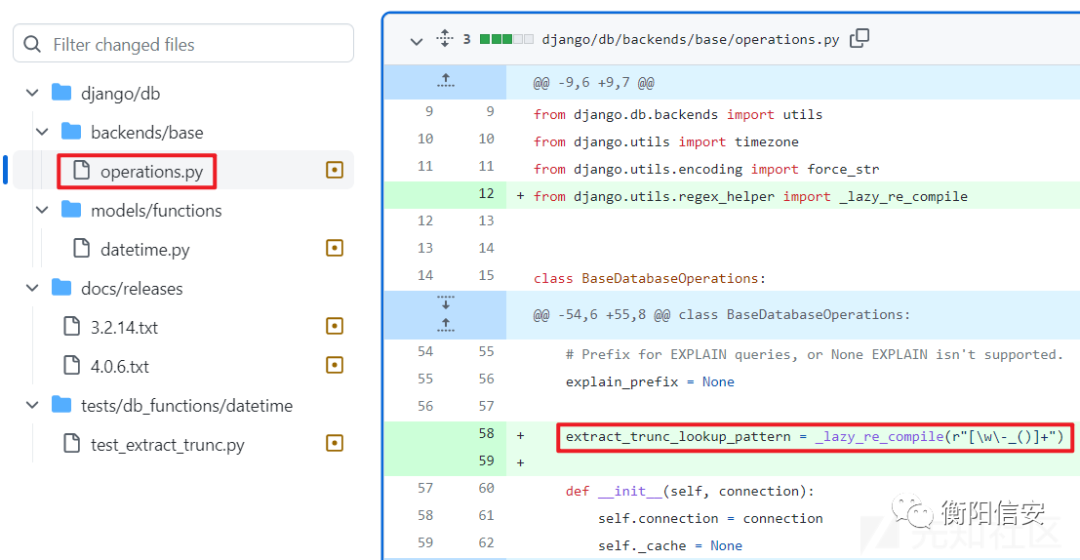The width and height of the screenshot is (1080, 560).
Task: Click the code 'explain_prefix = None'
Action: 650,382
